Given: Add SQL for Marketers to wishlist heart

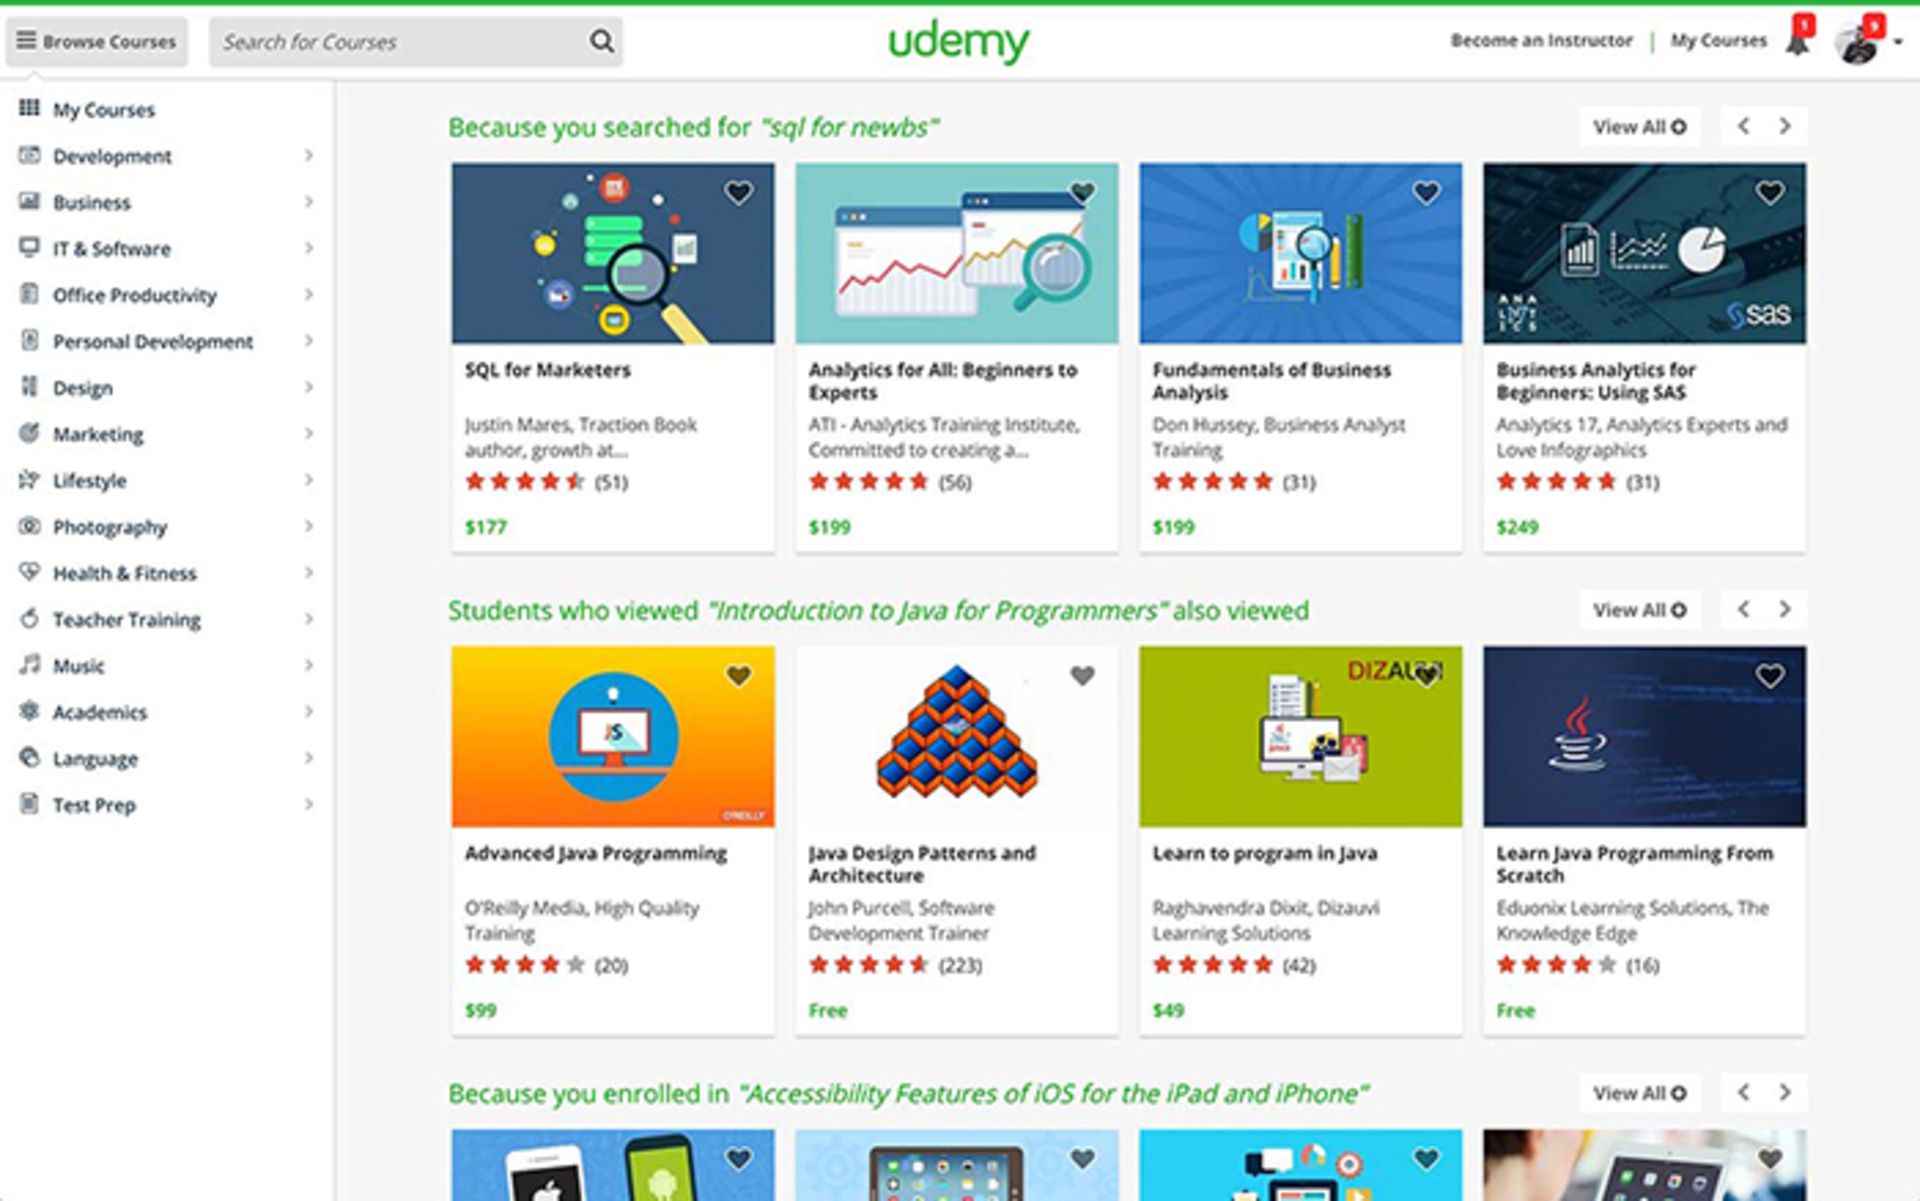Looking at the screenshot, I should (x=738, y=191).
